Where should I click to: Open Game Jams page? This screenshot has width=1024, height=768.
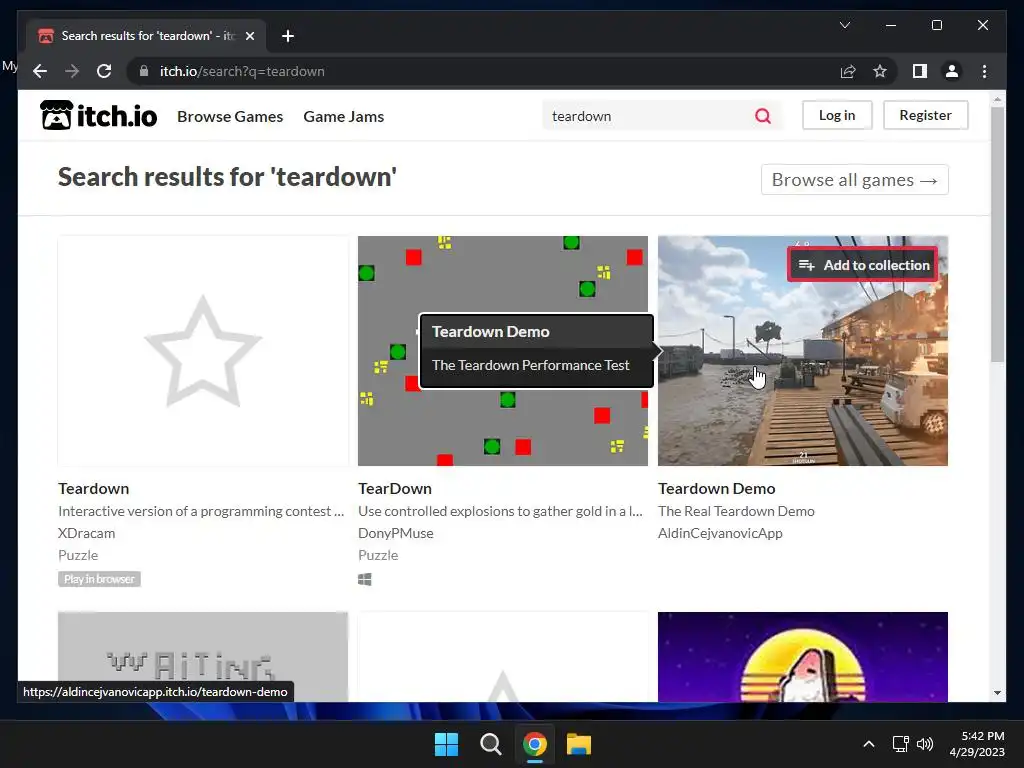click(x=344, y=116)
